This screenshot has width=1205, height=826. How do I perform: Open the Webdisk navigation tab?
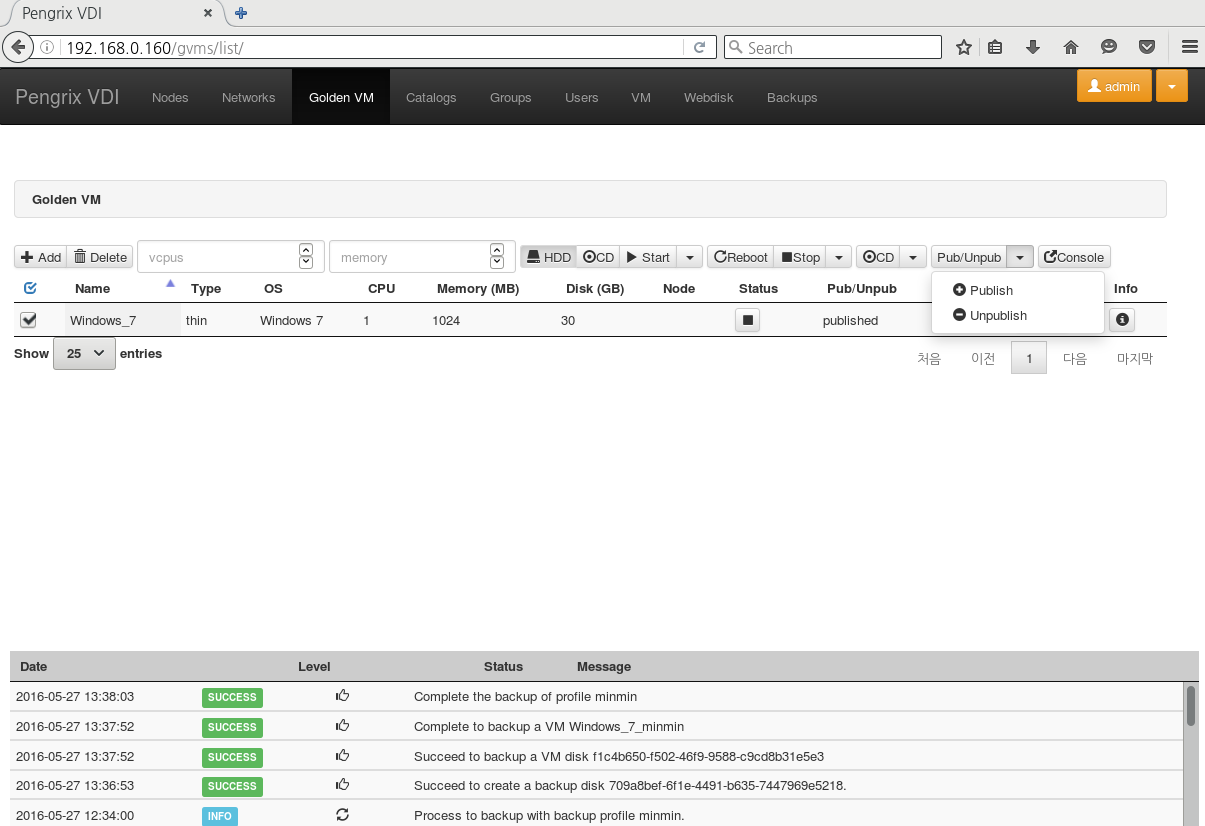(x=709, y=97)
